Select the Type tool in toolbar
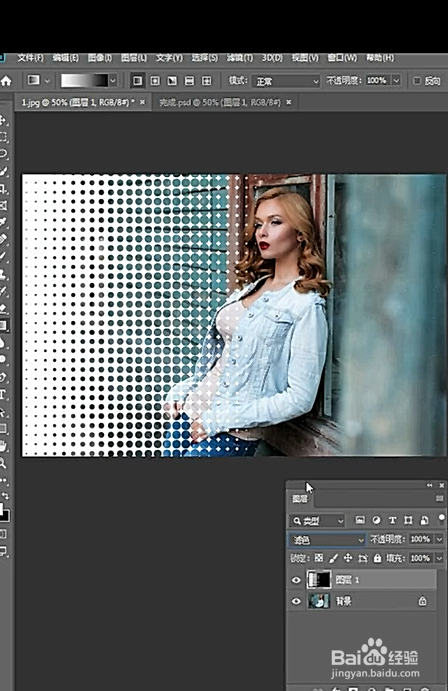 pos(3,394)
